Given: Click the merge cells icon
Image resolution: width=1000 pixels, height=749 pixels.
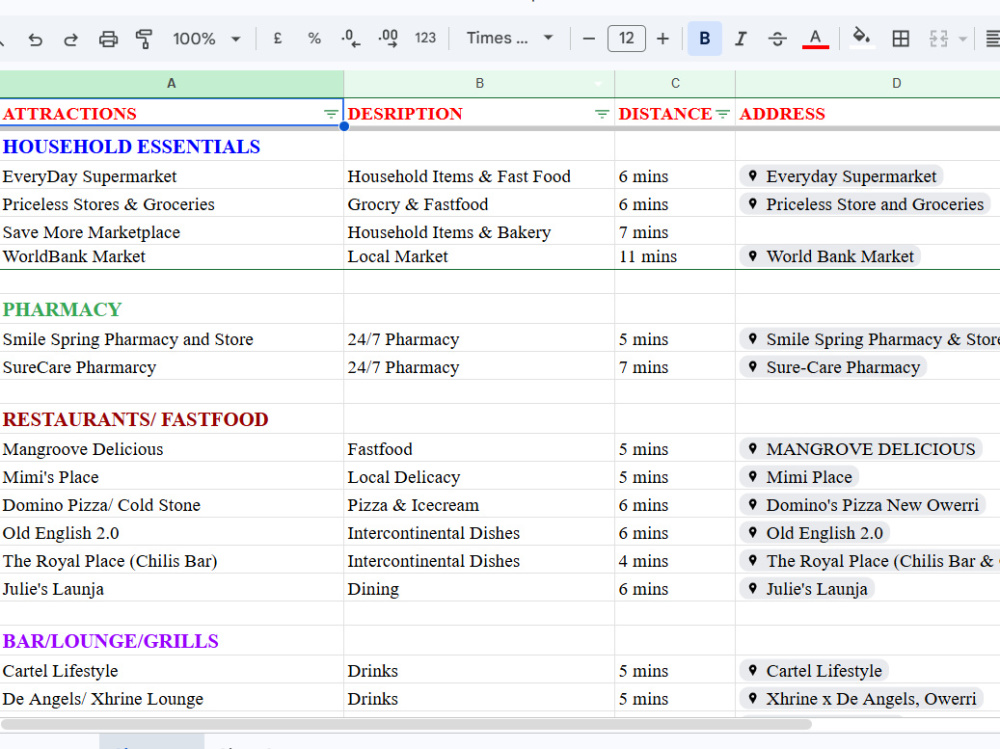Looking at the screenshot, I should tap(939, 39).
